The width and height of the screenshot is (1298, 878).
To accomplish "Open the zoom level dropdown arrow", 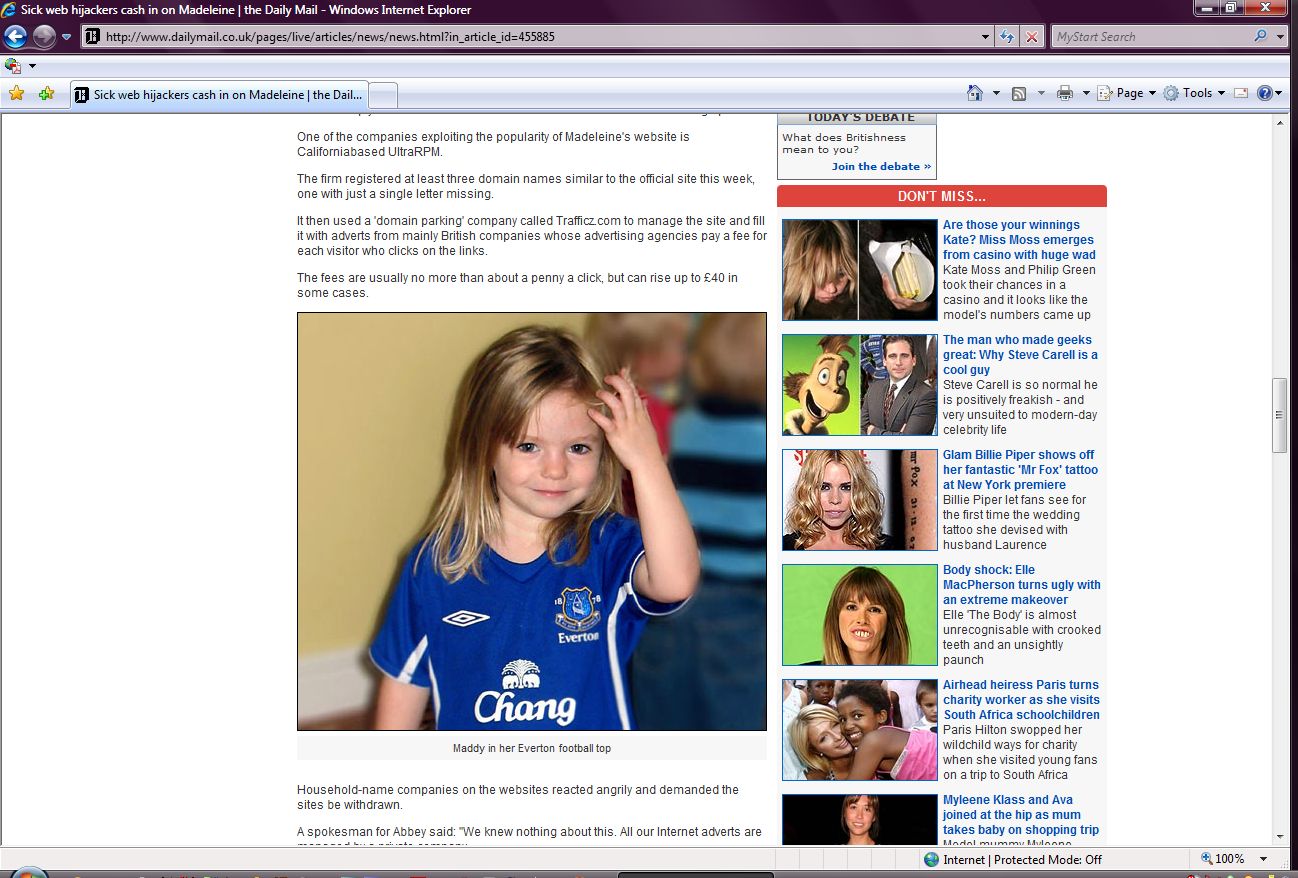I will click(1264, 859).
